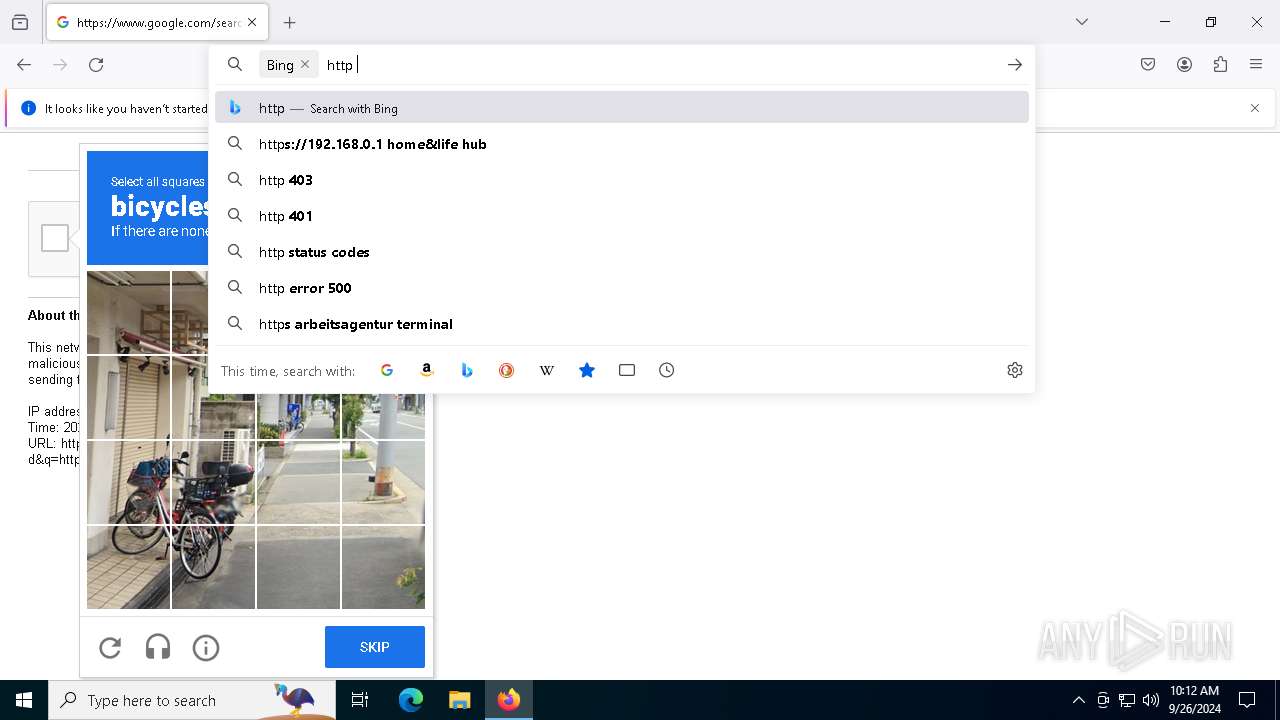Search this time with Wikipedia
This screenshot has height=720, width=1280.
click(547, 370)
